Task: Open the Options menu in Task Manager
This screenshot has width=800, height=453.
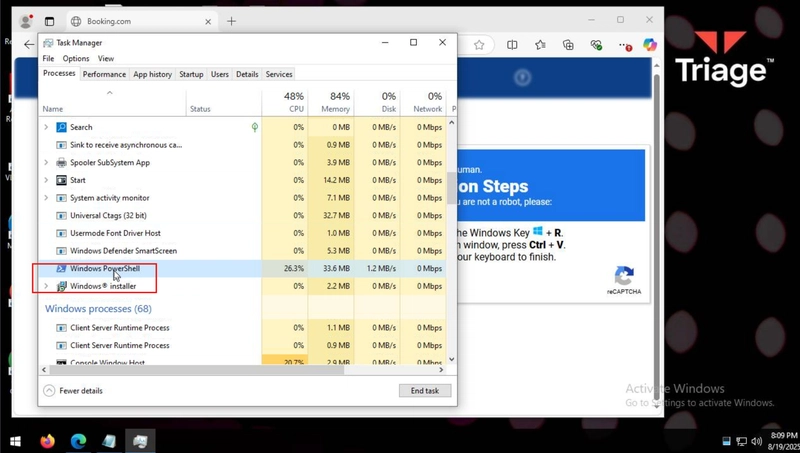Action: click(x=76, y=59)
